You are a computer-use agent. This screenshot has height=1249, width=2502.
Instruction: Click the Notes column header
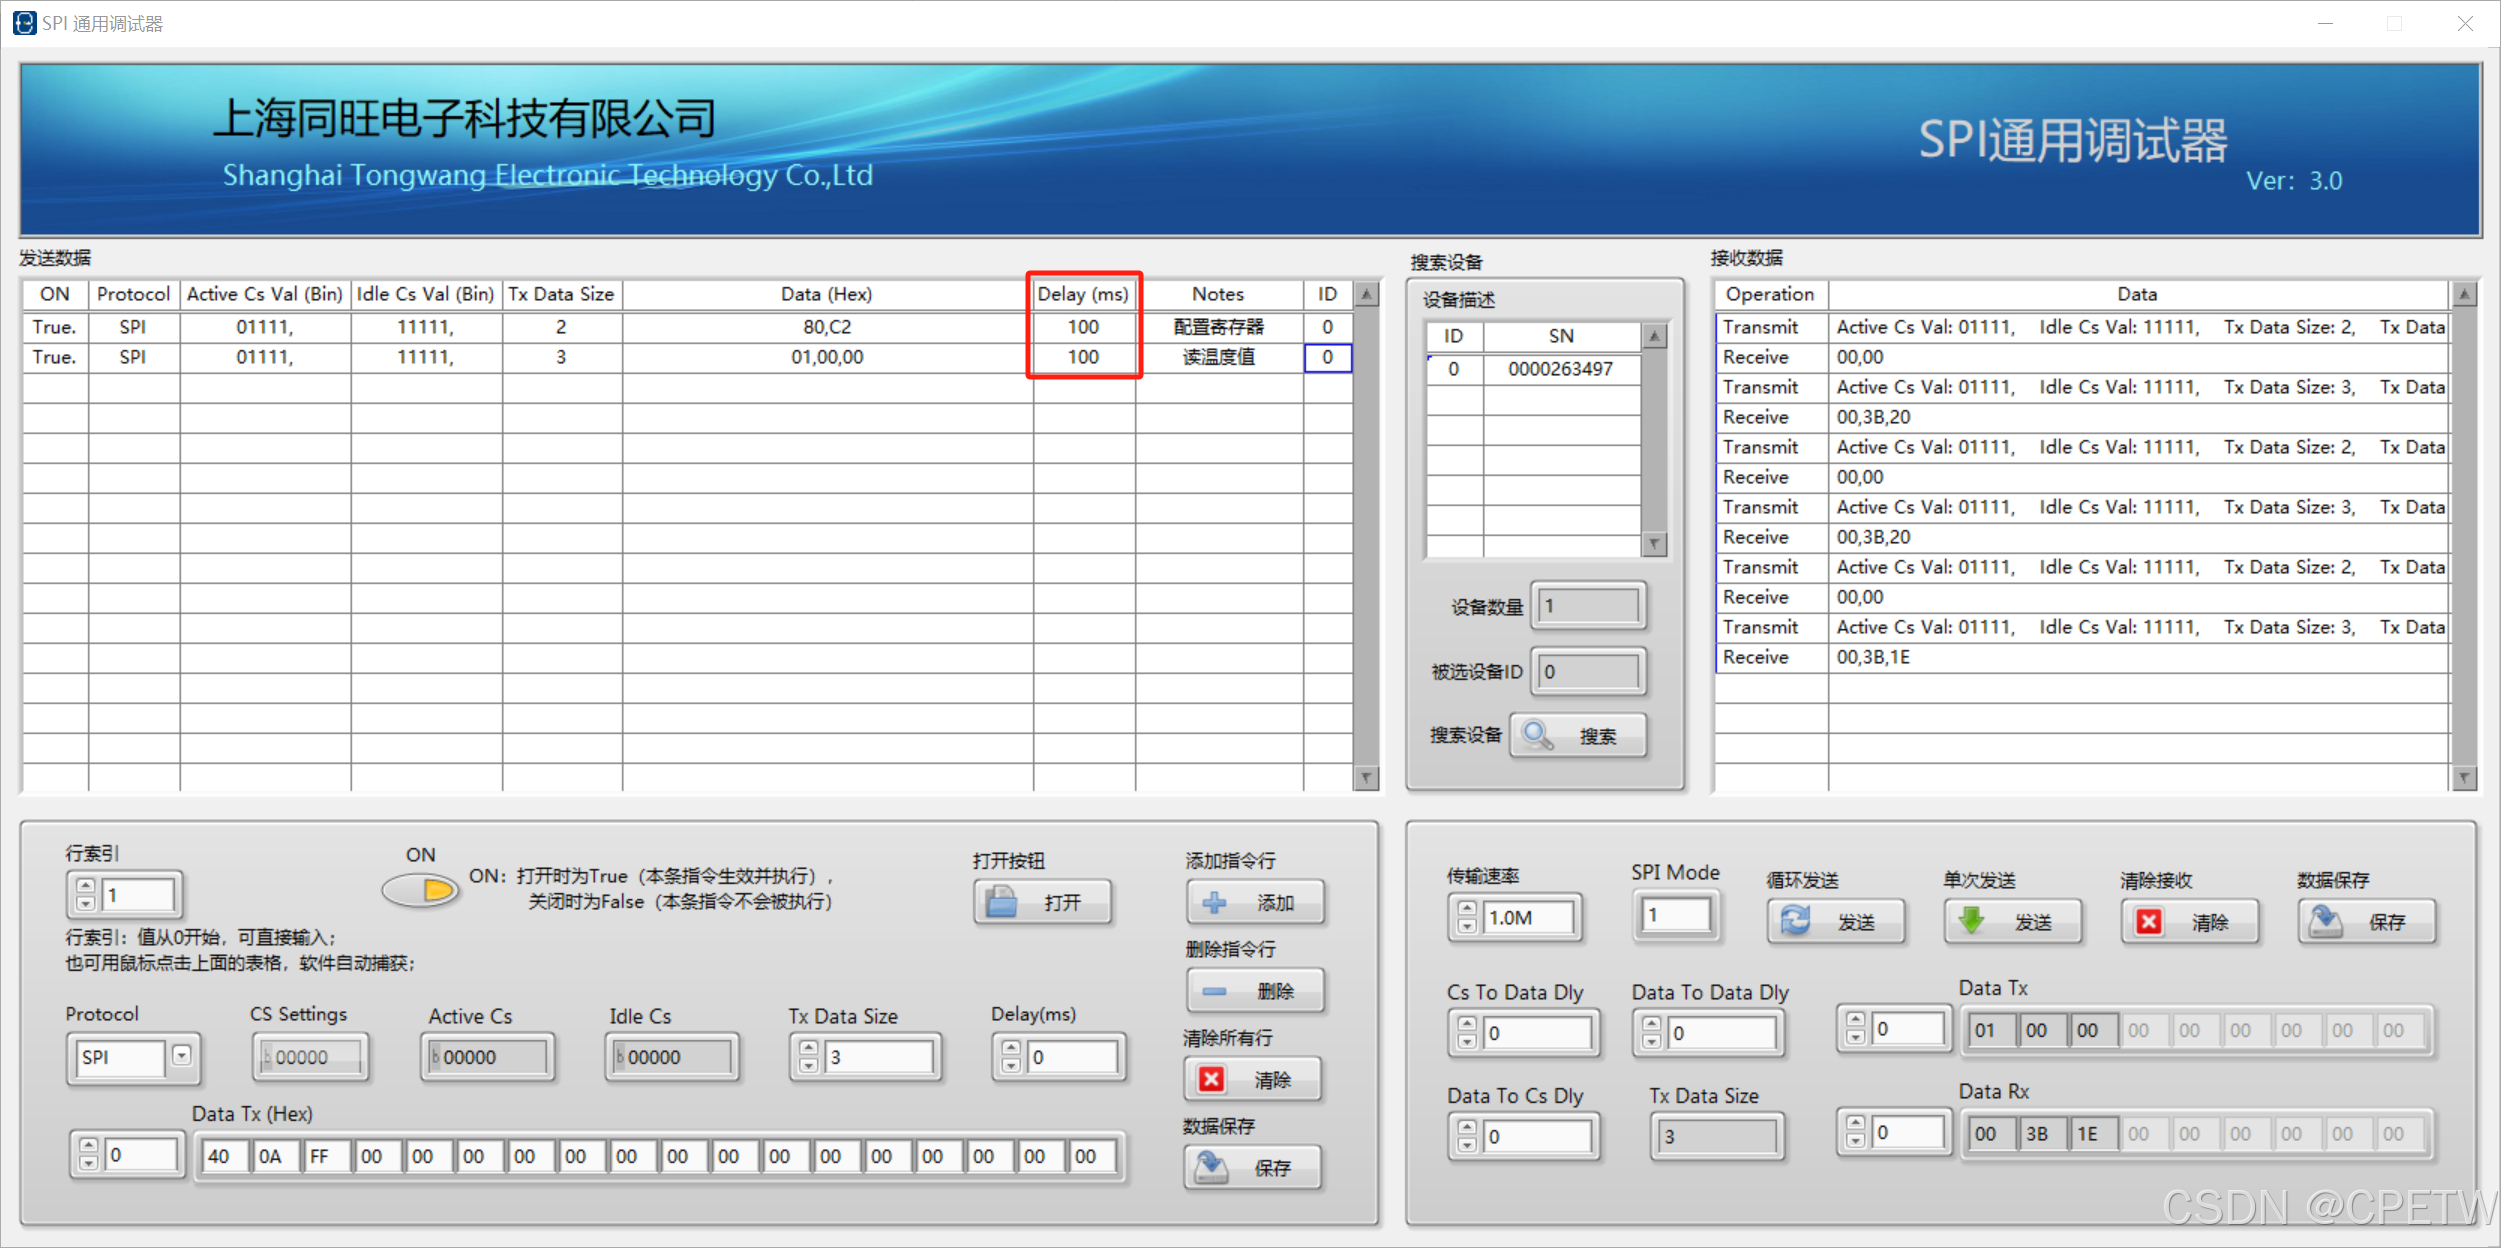(1217, 294)
